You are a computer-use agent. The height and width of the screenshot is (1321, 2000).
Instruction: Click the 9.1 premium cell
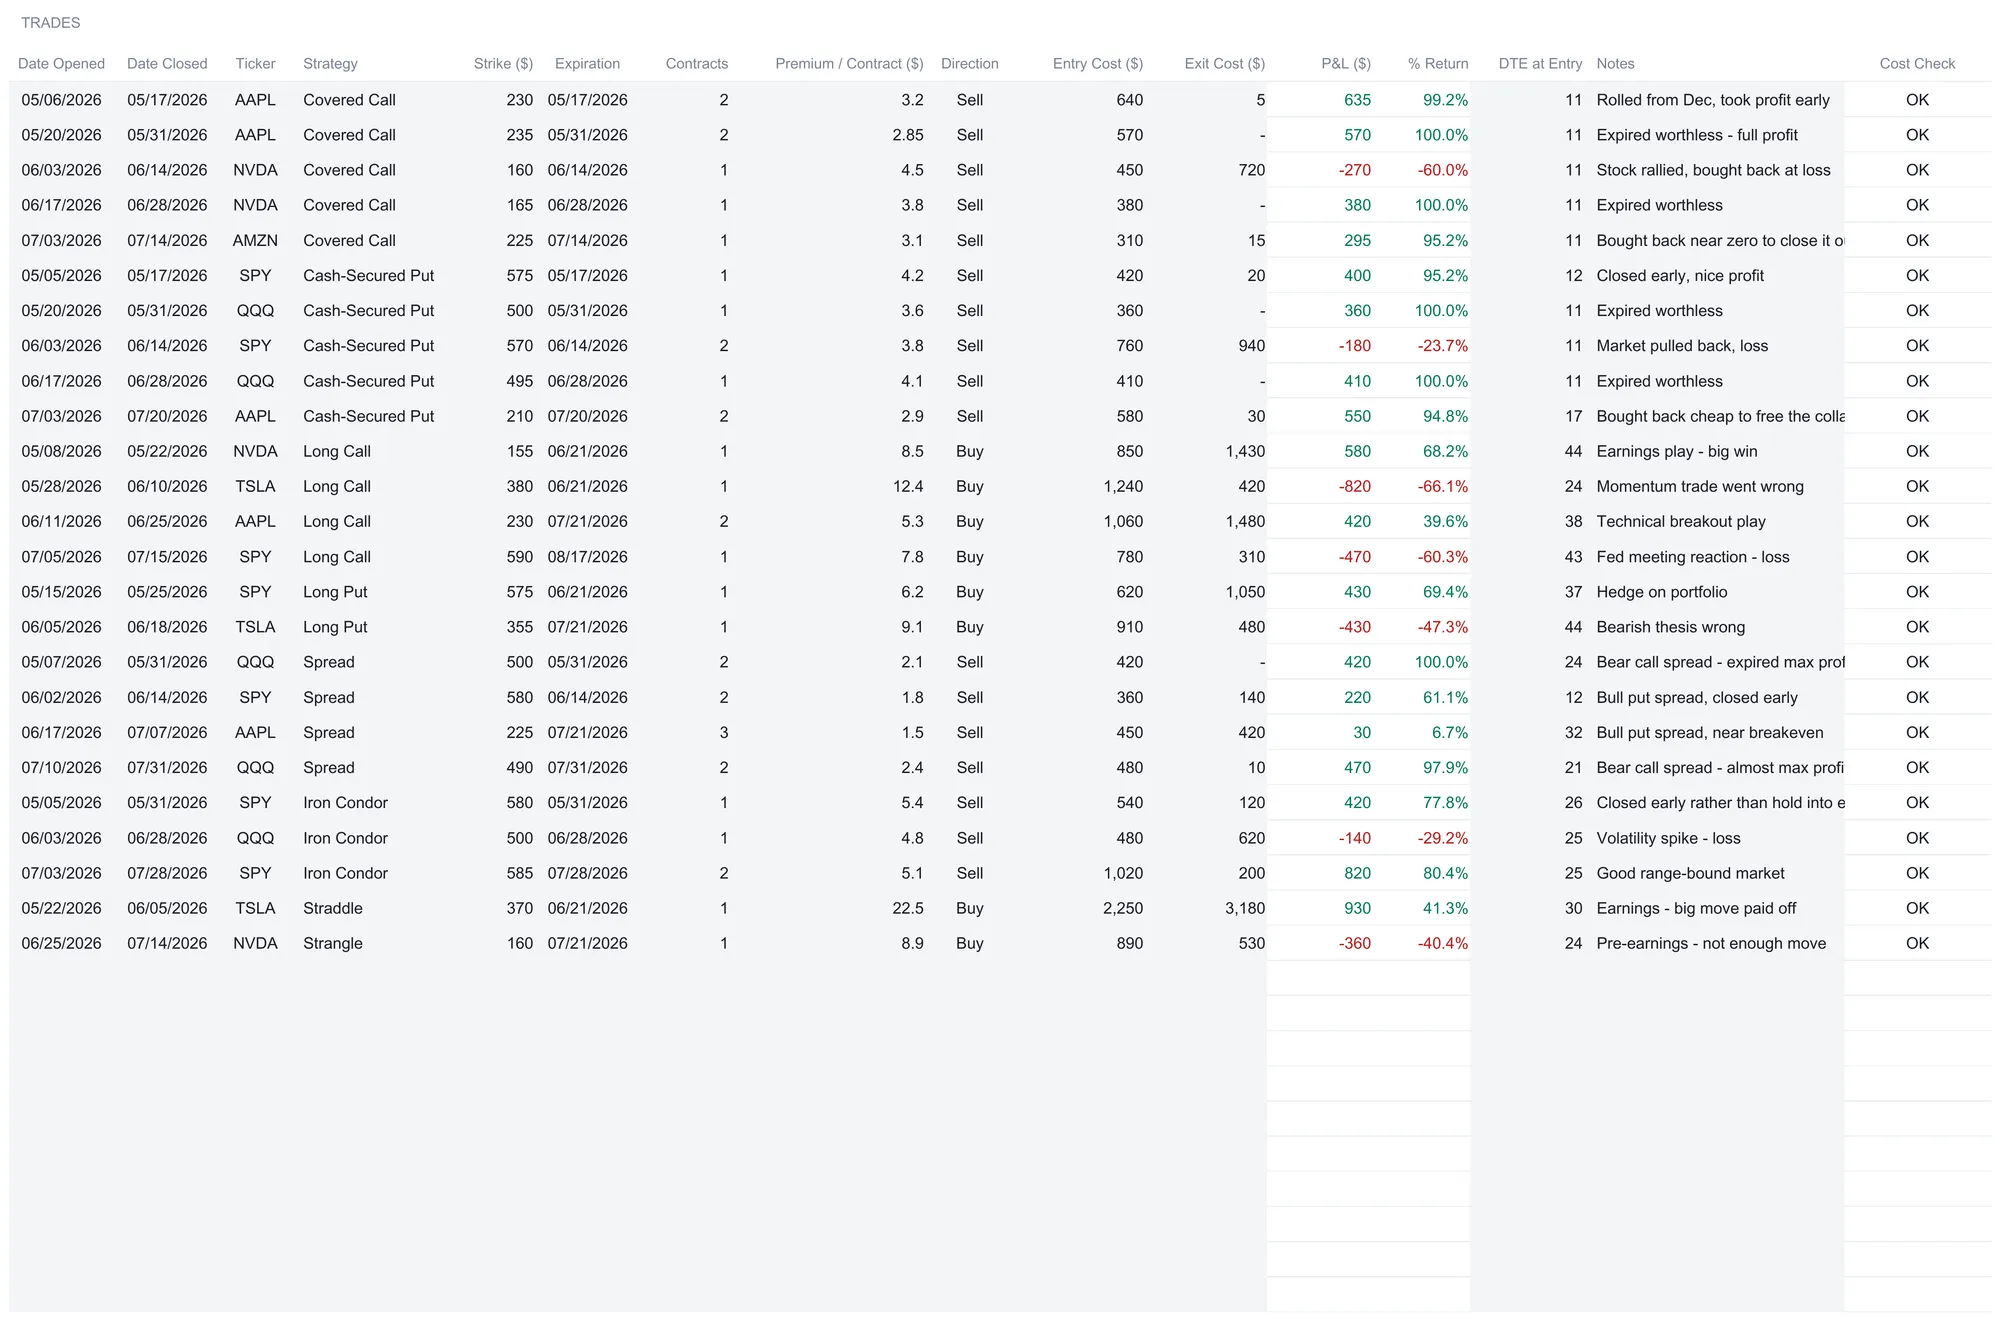click(911, 627)
